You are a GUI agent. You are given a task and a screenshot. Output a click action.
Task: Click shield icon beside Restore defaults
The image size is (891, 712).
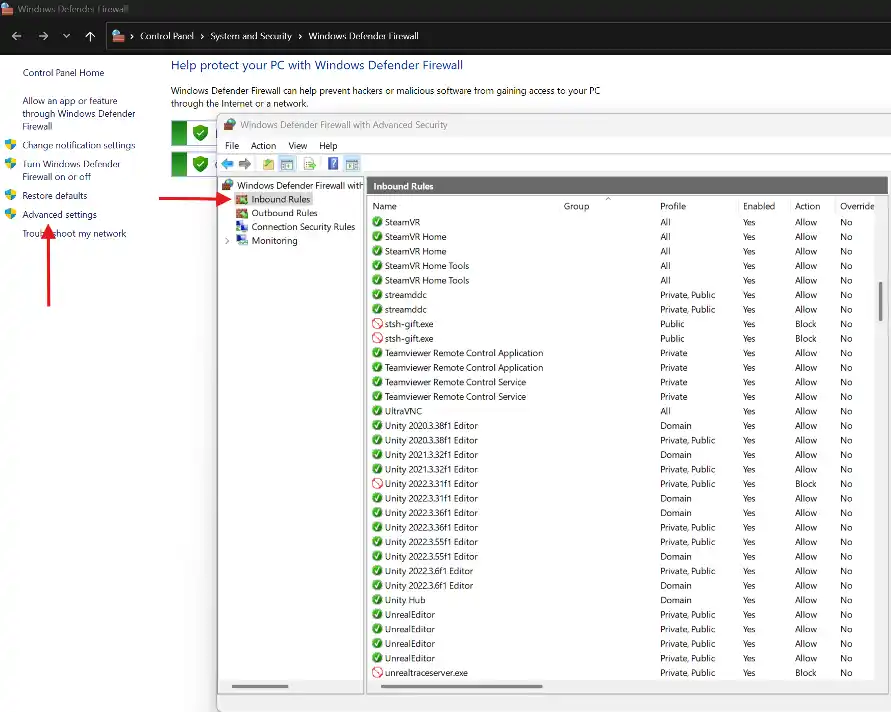pos(10,195)
